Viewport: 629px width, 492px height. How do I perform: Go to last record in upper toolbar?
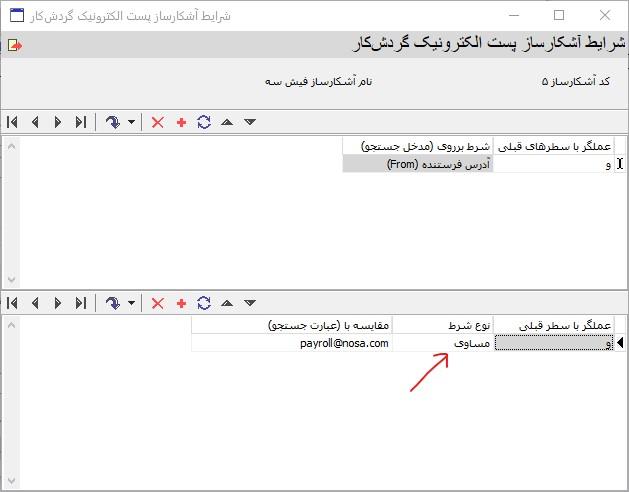80,122
